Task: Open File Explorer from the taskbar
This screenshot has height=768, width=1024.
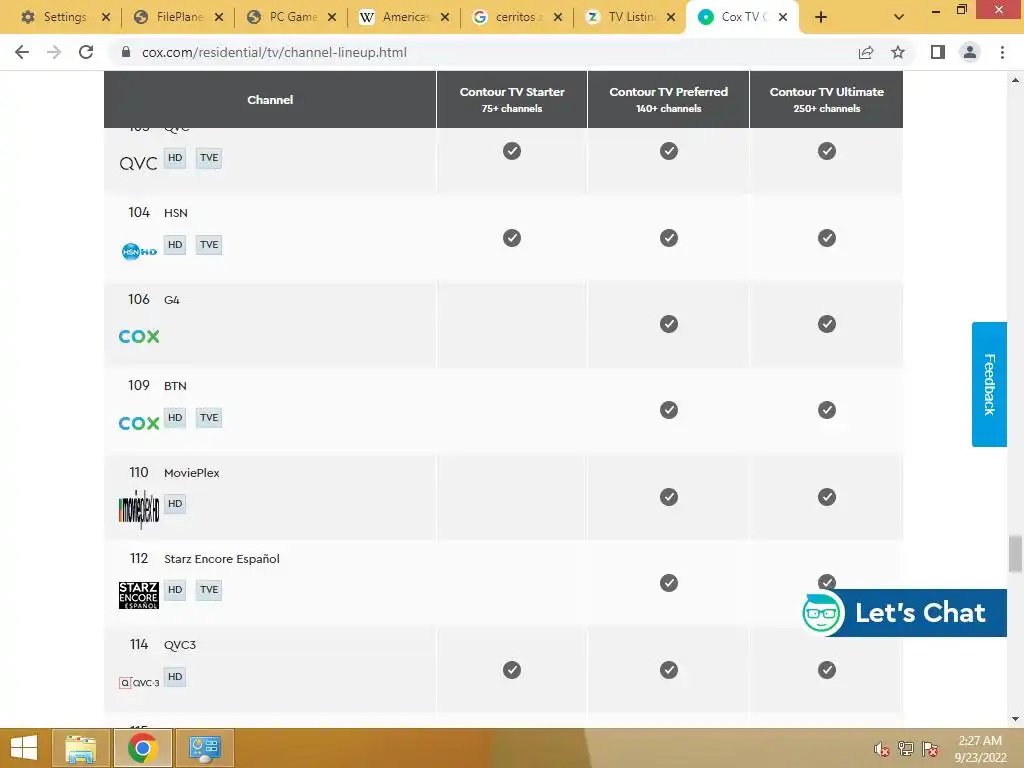Action: pyautogui.click(x=80, y=748)
